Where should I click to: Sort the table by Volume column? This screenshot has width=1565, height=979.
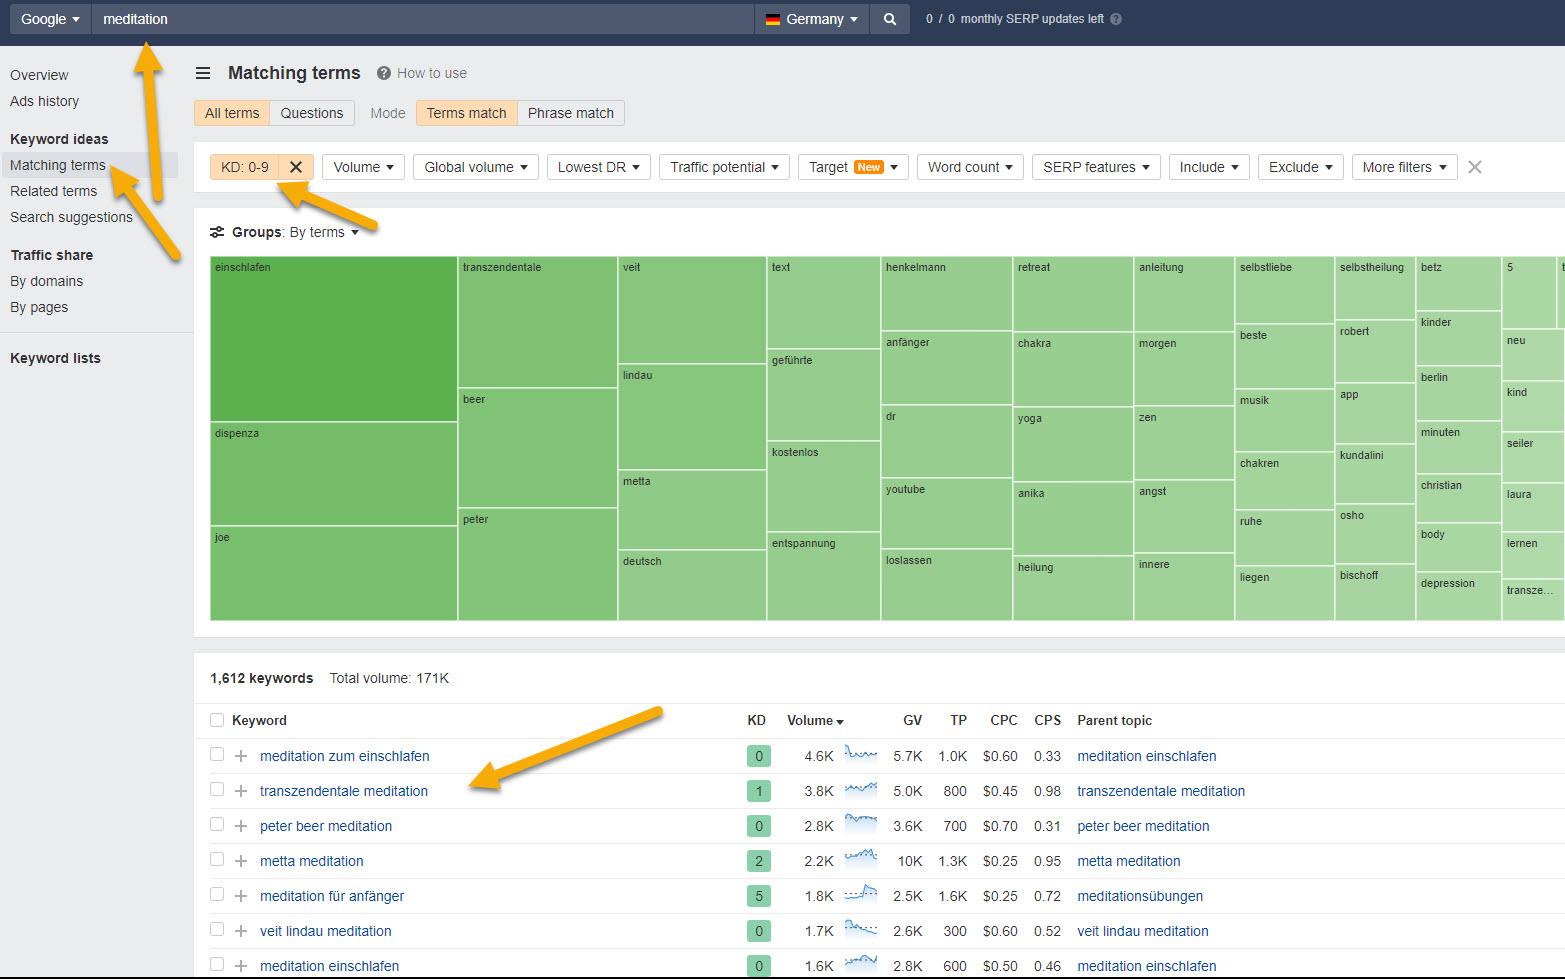point(815,720)
